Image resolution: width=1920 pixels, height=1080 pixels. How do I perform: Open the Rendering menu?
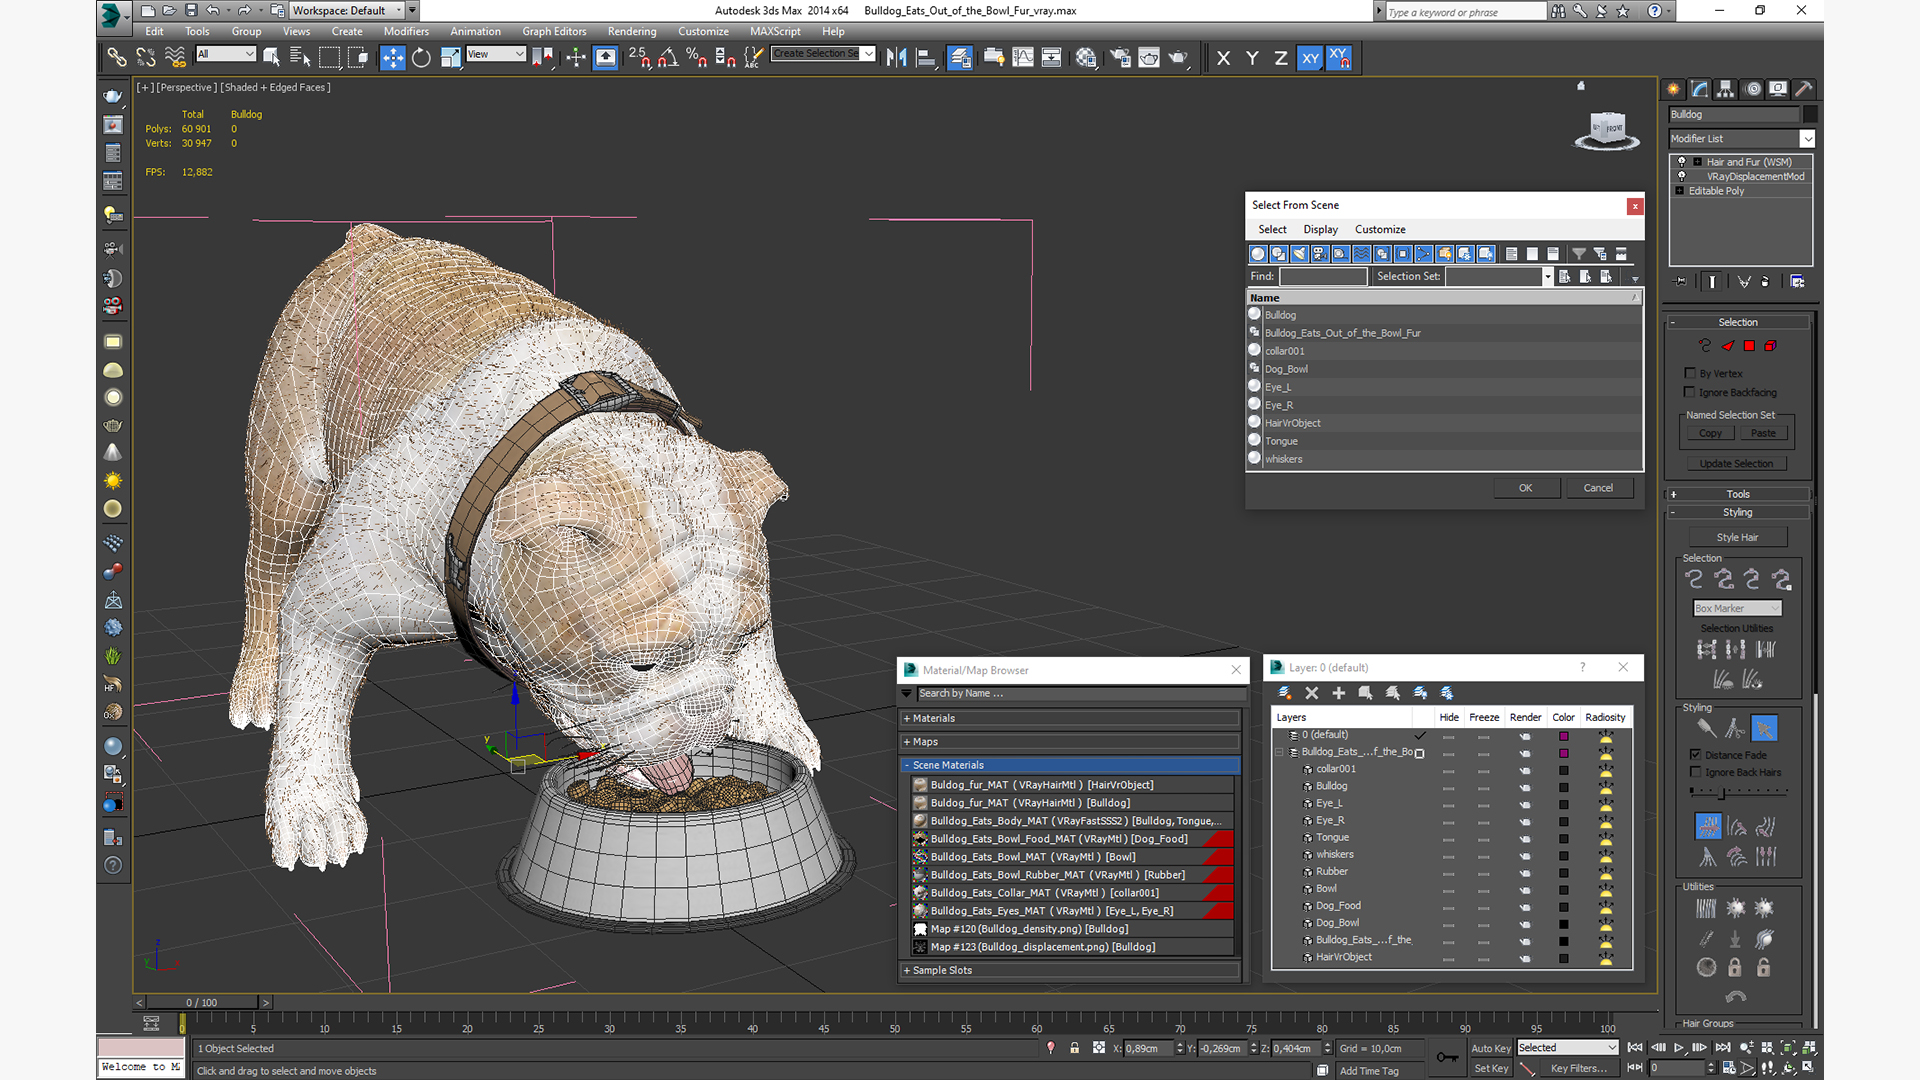coord(632,31)
